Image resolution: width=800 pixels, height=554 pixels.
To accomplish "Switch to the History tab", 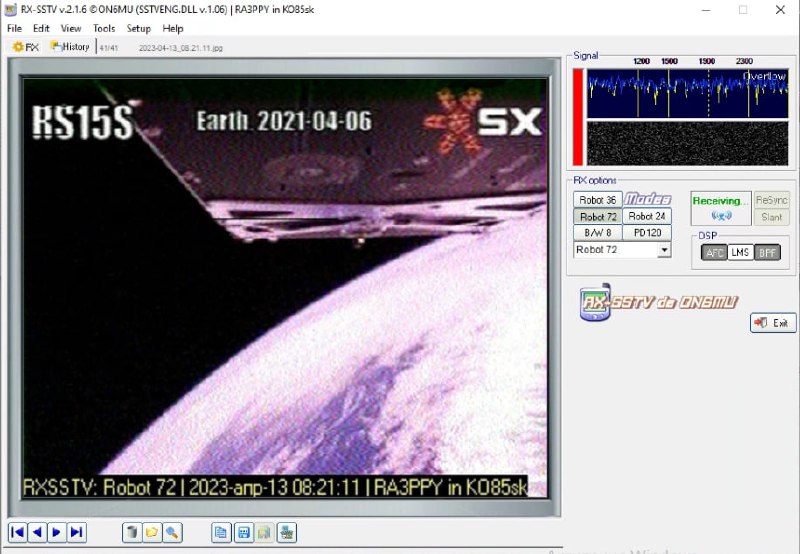I will tap(70, 47).
